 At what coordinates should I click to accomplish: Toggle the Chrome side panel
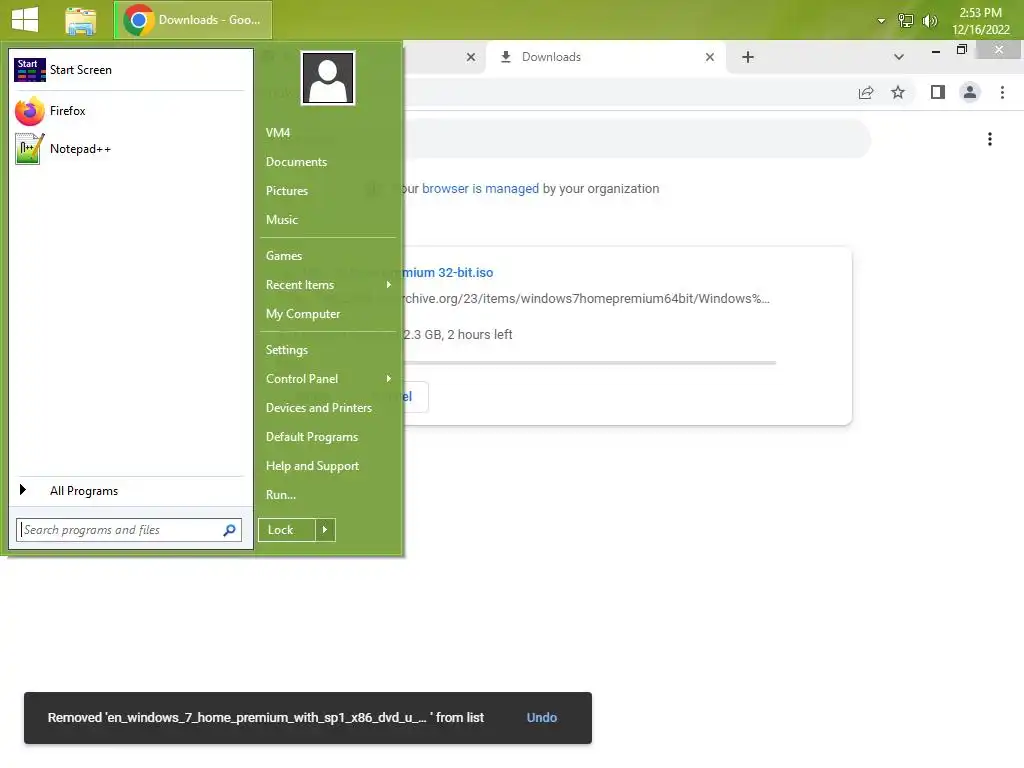click(x=938, y=93)
